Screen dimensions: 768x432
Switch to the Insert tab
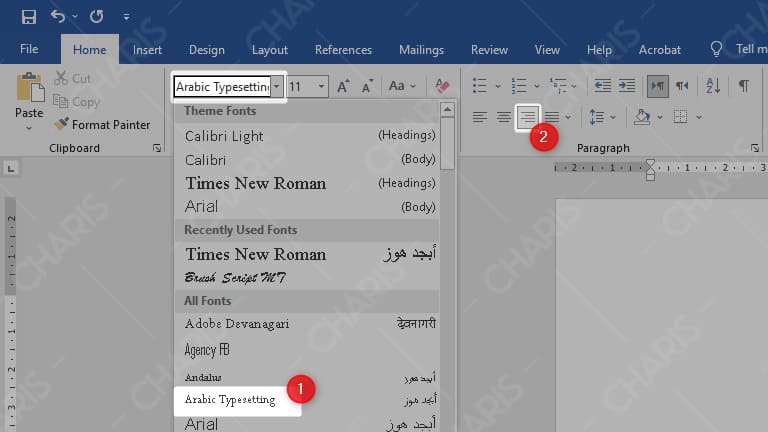[x=147, y=50]
